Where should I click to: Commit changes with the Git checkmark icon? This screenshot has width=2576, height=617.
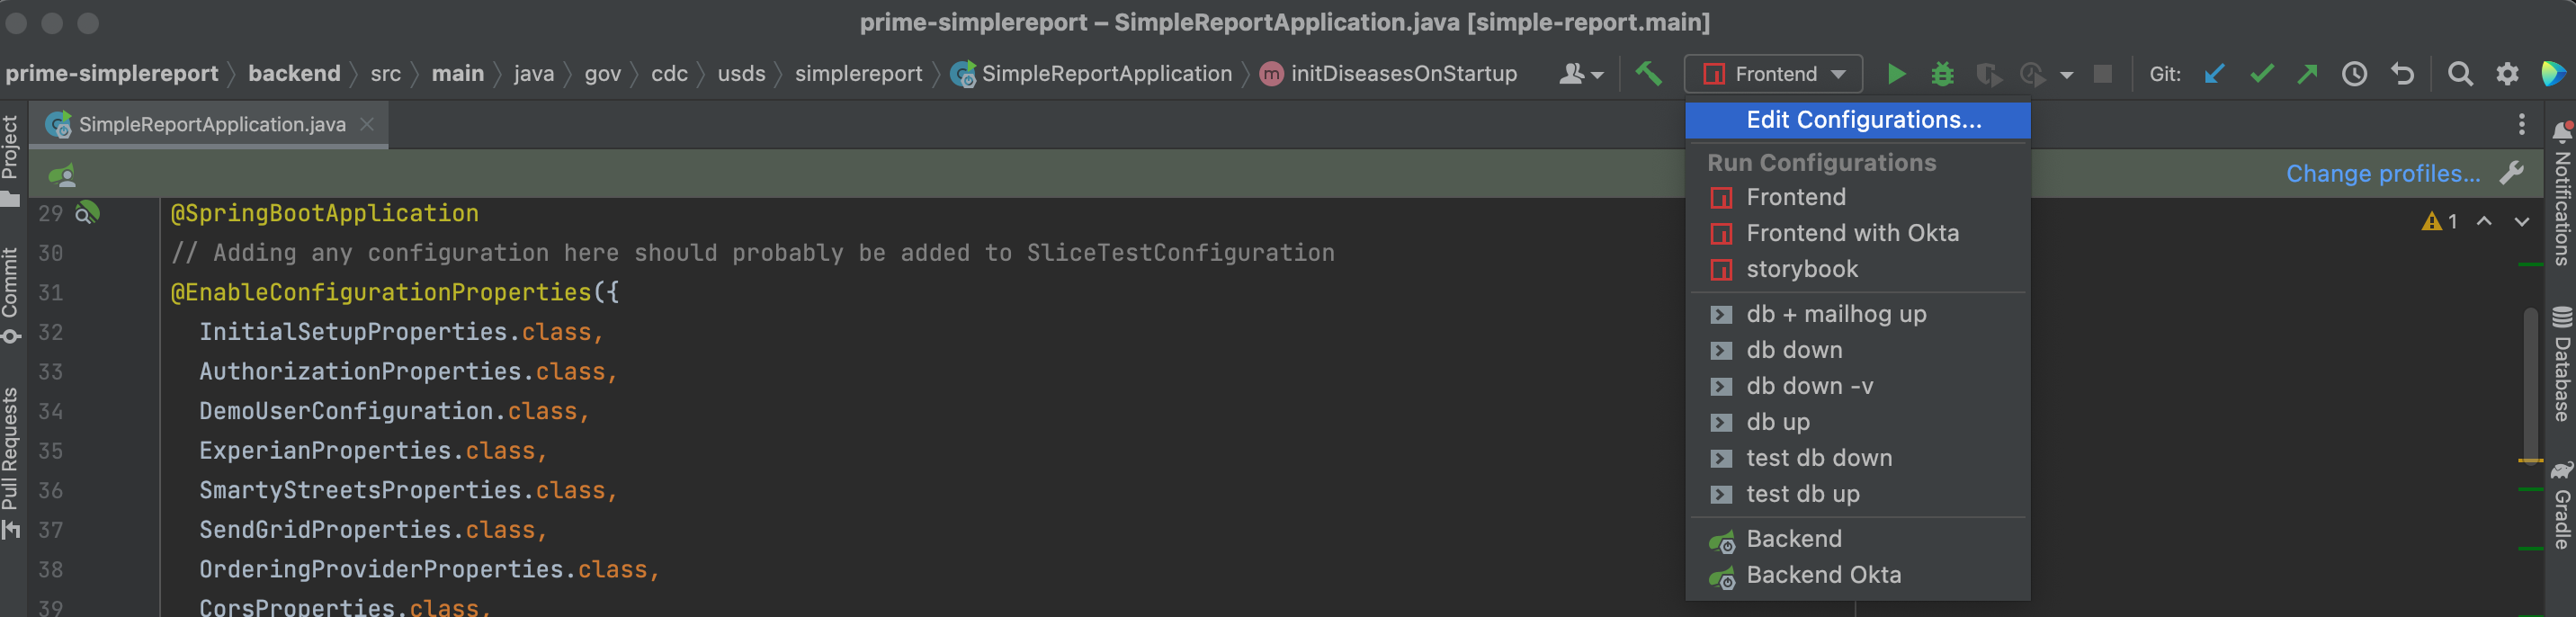point(2261,74)
